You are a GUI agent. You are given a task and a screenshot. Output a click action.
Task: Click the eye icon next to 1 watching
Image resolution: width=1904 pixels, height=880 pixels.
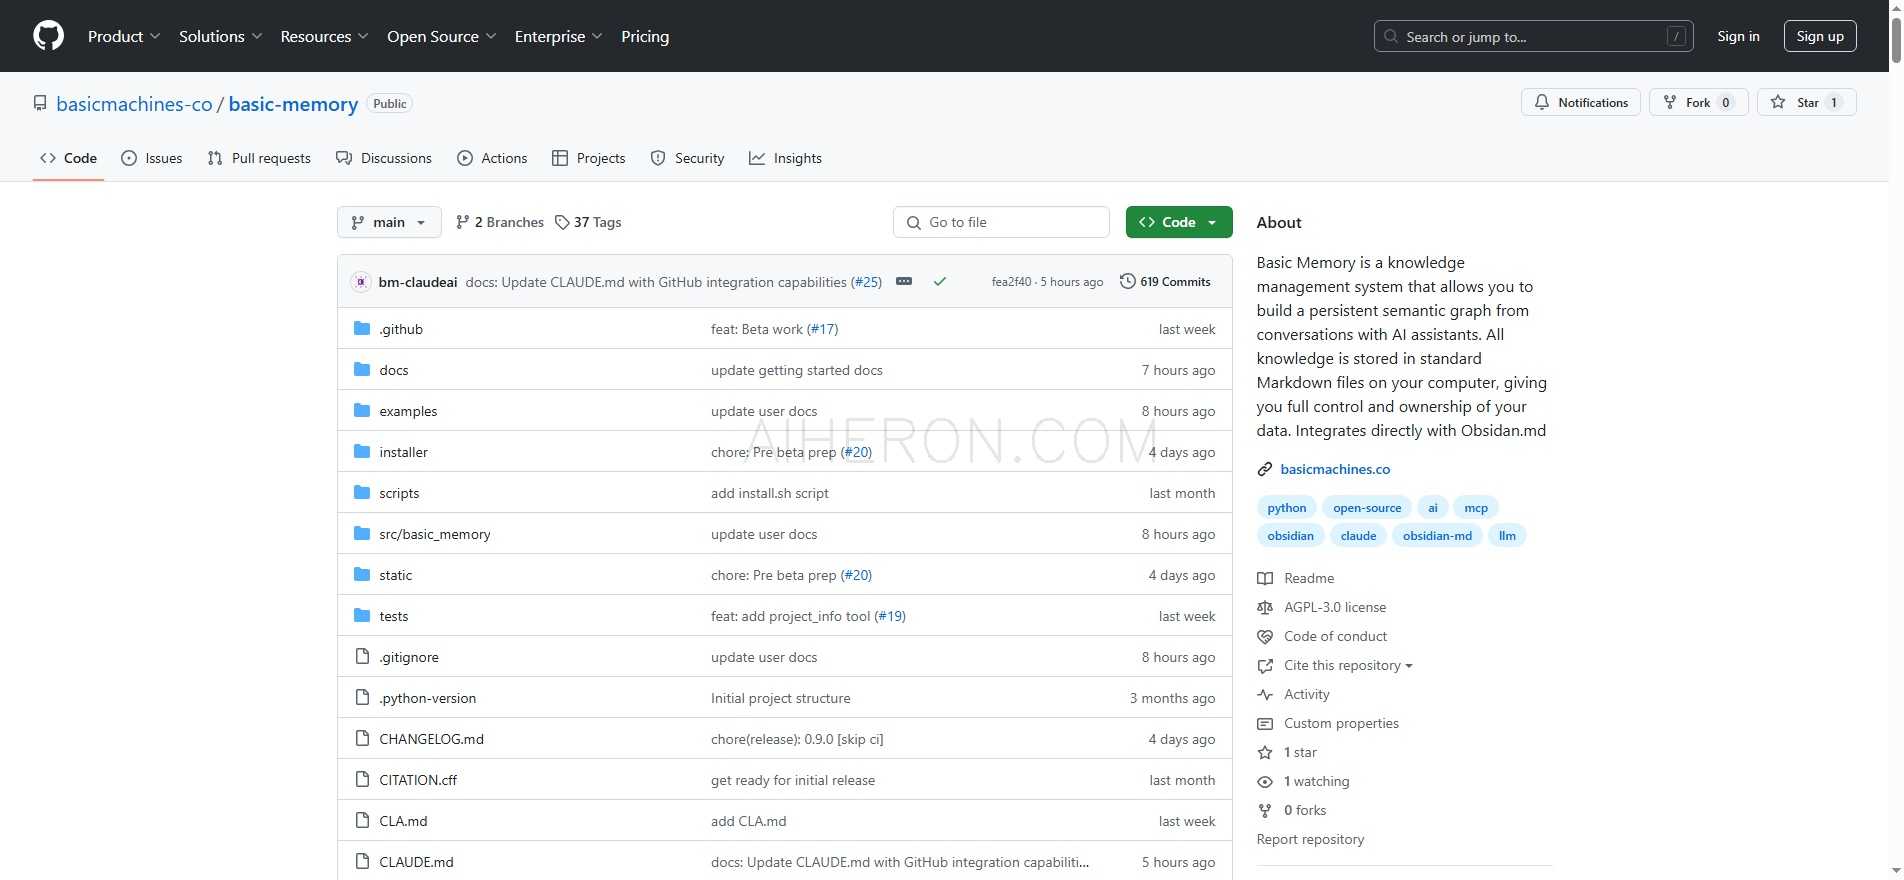pos(1265,781)
